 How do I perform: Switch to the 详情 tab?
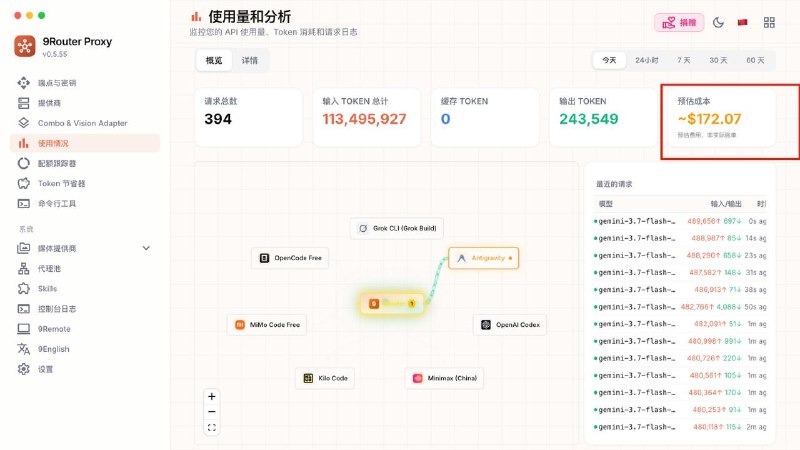point(249,60)
